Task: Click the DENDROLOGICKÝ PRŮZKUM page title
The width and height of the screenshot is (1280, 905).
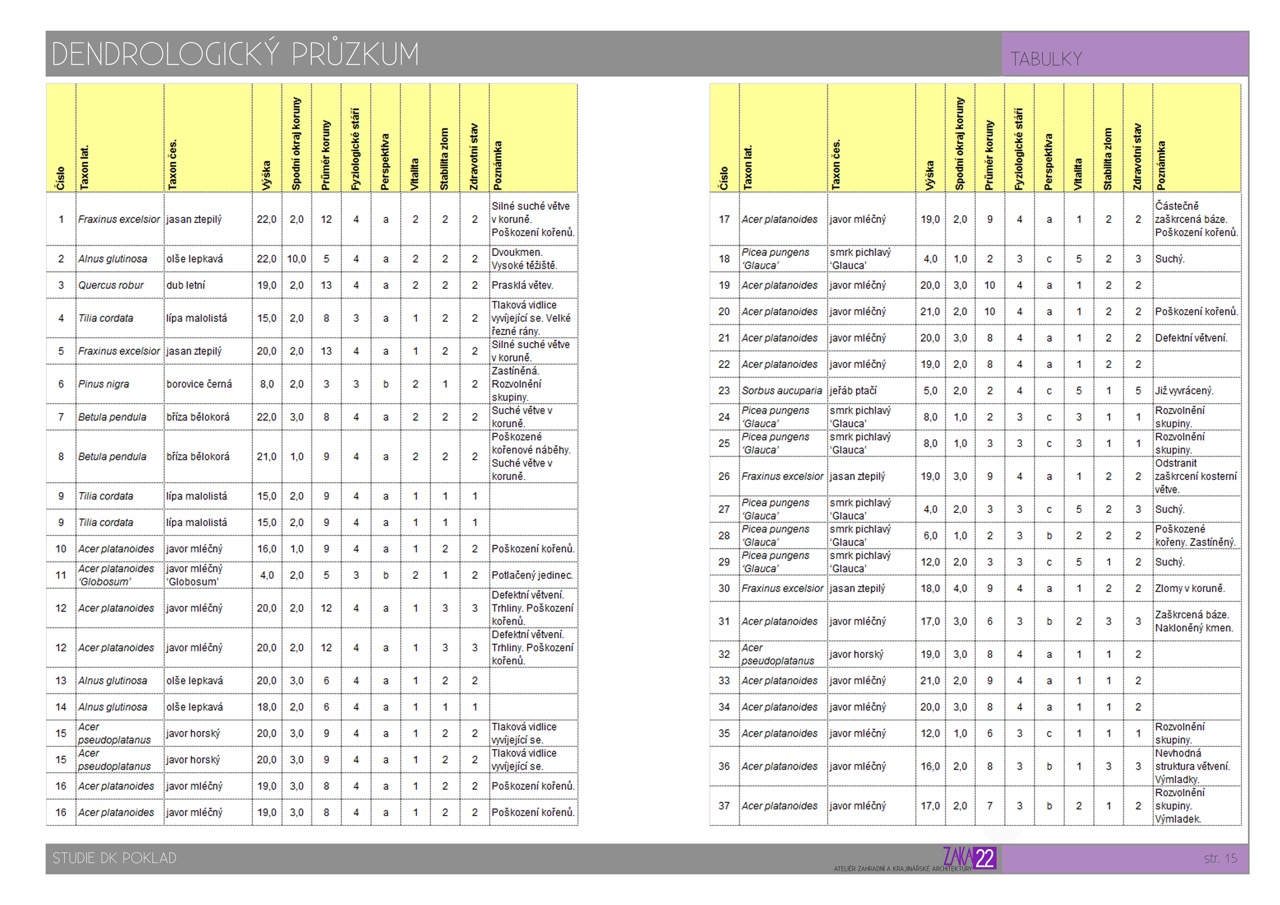Action: point(236,54)
